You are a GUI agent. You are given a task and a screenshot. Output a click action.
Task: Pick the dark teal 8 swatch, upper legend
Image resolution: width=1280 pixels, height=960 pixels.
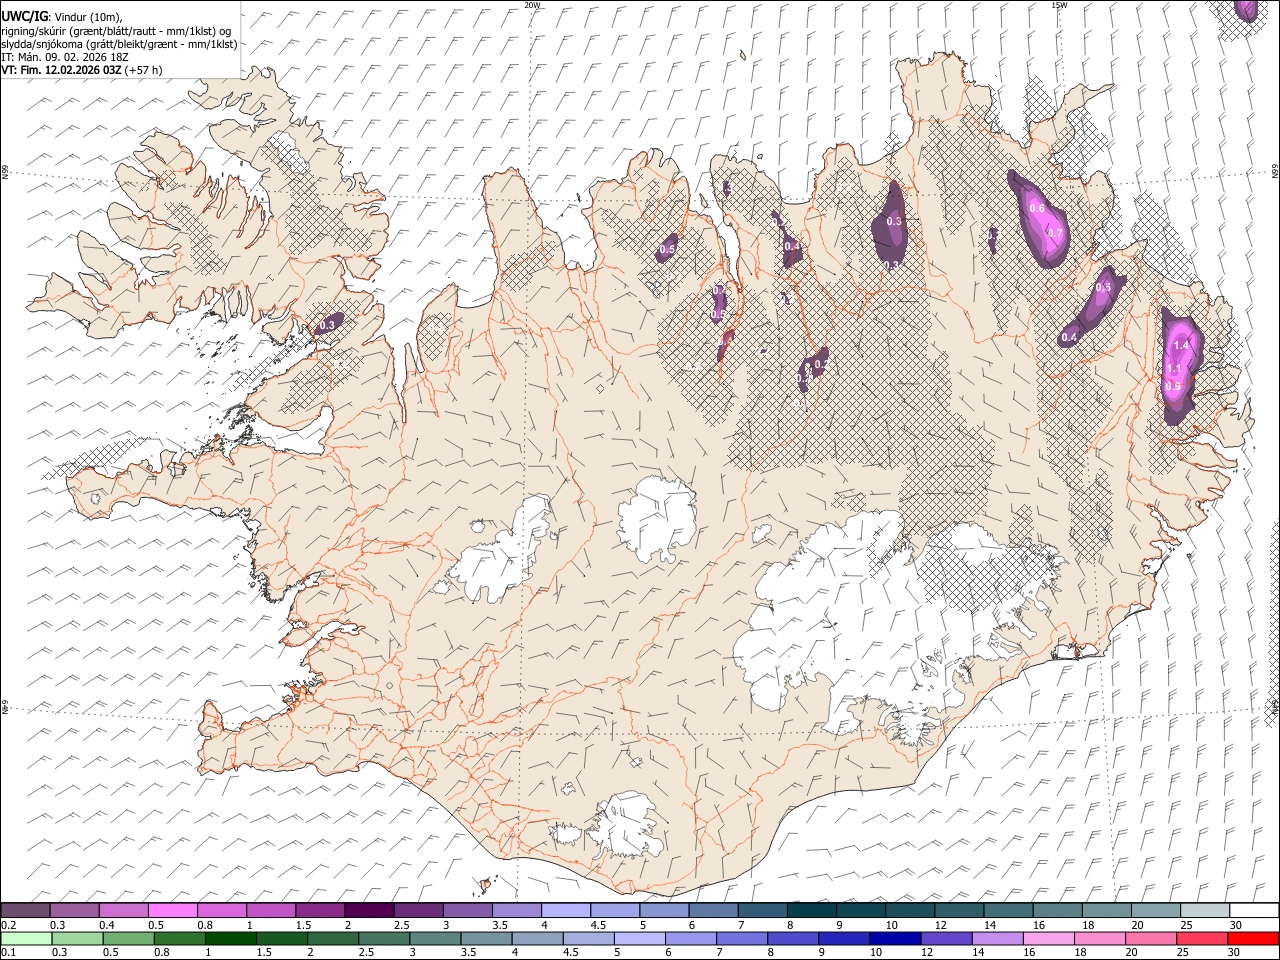pos(810,911)
